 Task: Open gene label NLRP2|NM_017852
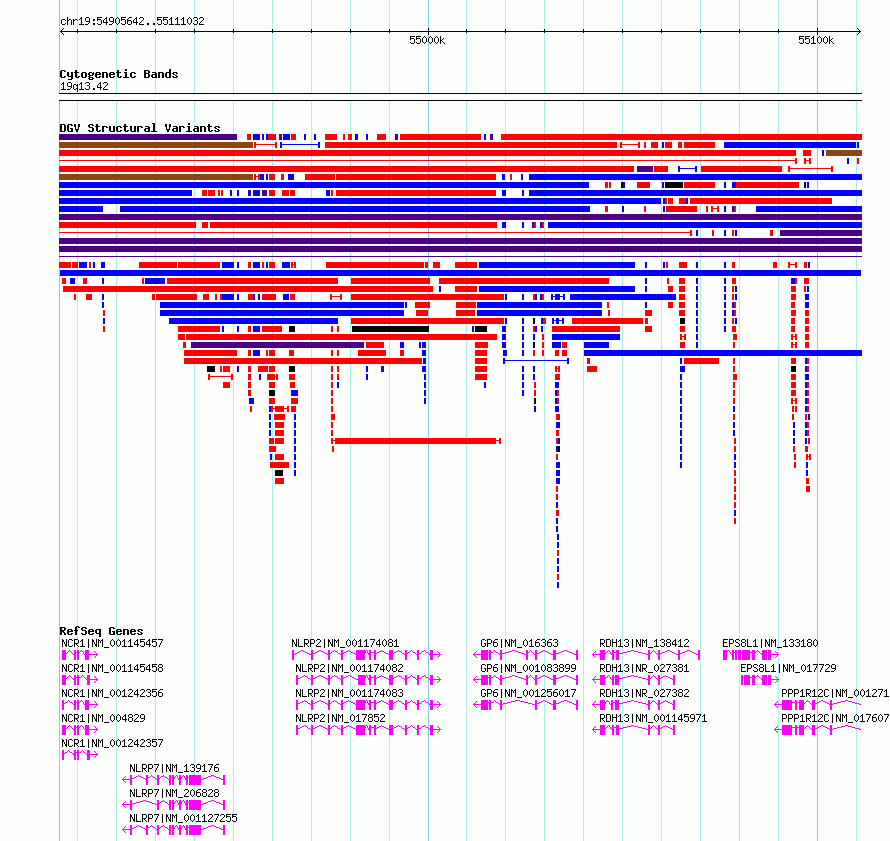(x=341, y=718)
